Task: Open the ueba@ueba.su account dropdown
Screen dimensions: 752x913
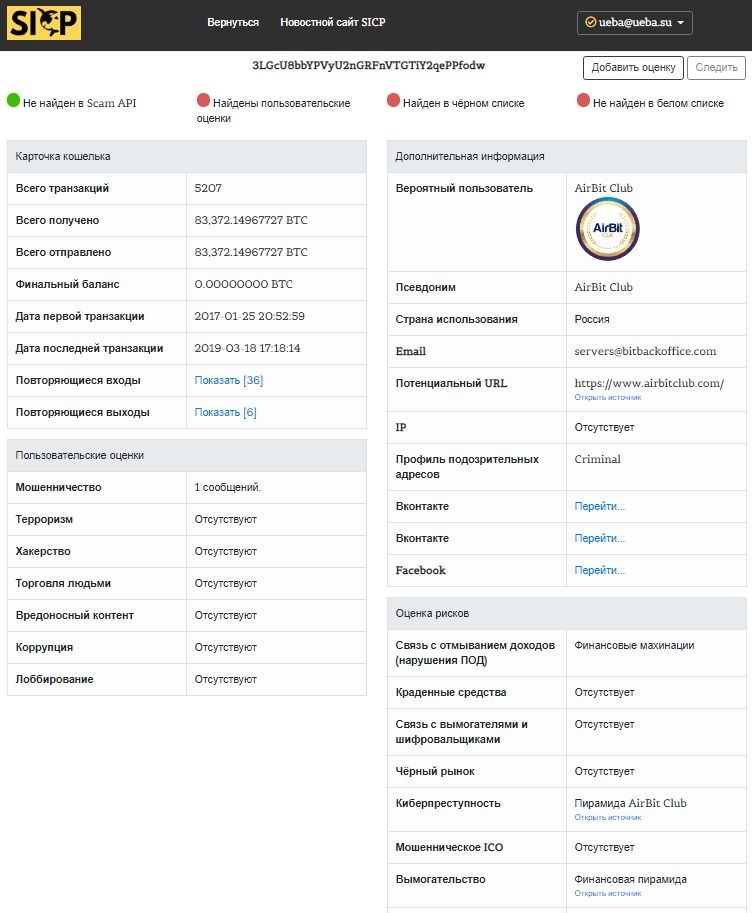Action: (635, 23)
